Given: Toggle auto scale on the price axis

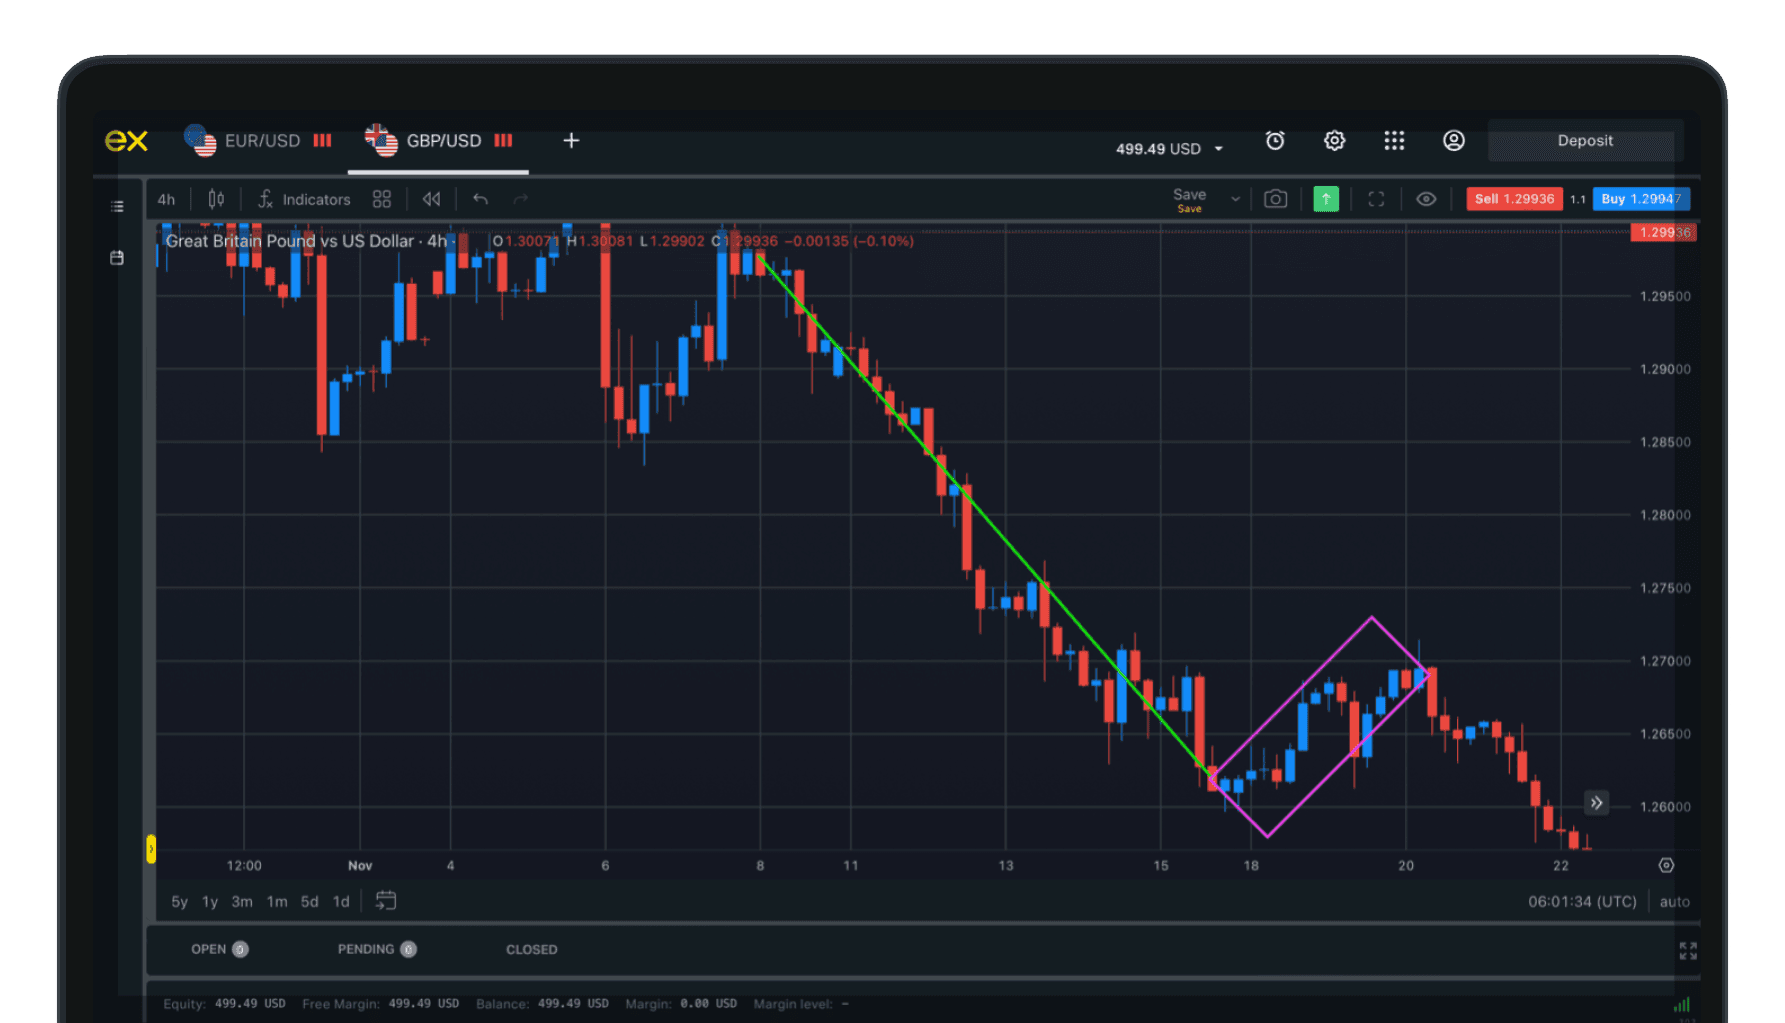Looking at the screenshot, I should 1674,902.
